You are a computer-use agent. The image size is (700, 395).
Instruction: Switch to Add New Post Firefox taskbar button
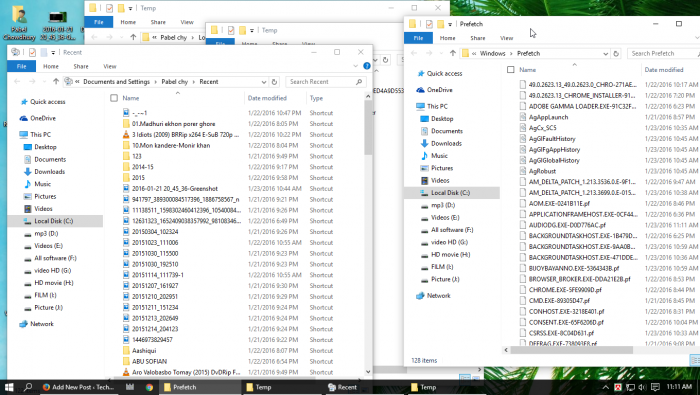point(78,387)
